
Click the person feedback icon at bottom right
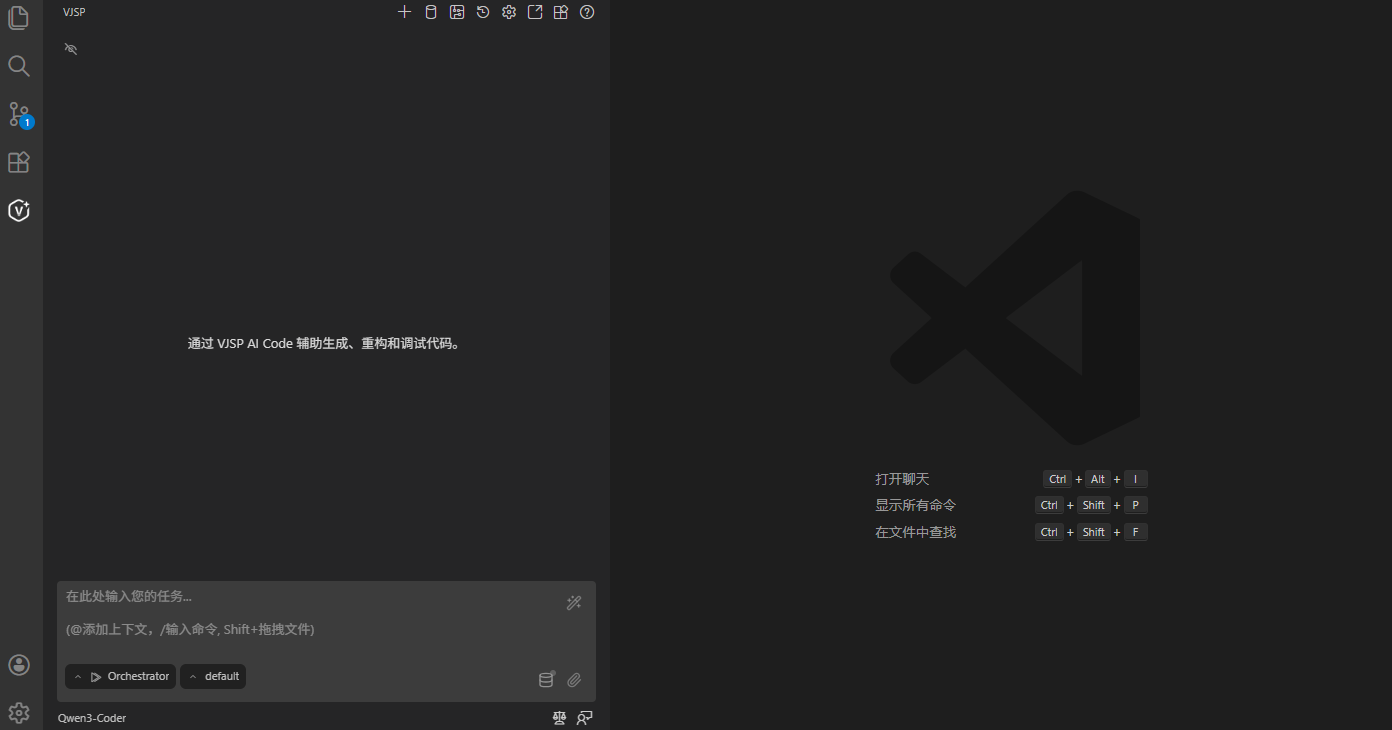click(x=585, y=718)
